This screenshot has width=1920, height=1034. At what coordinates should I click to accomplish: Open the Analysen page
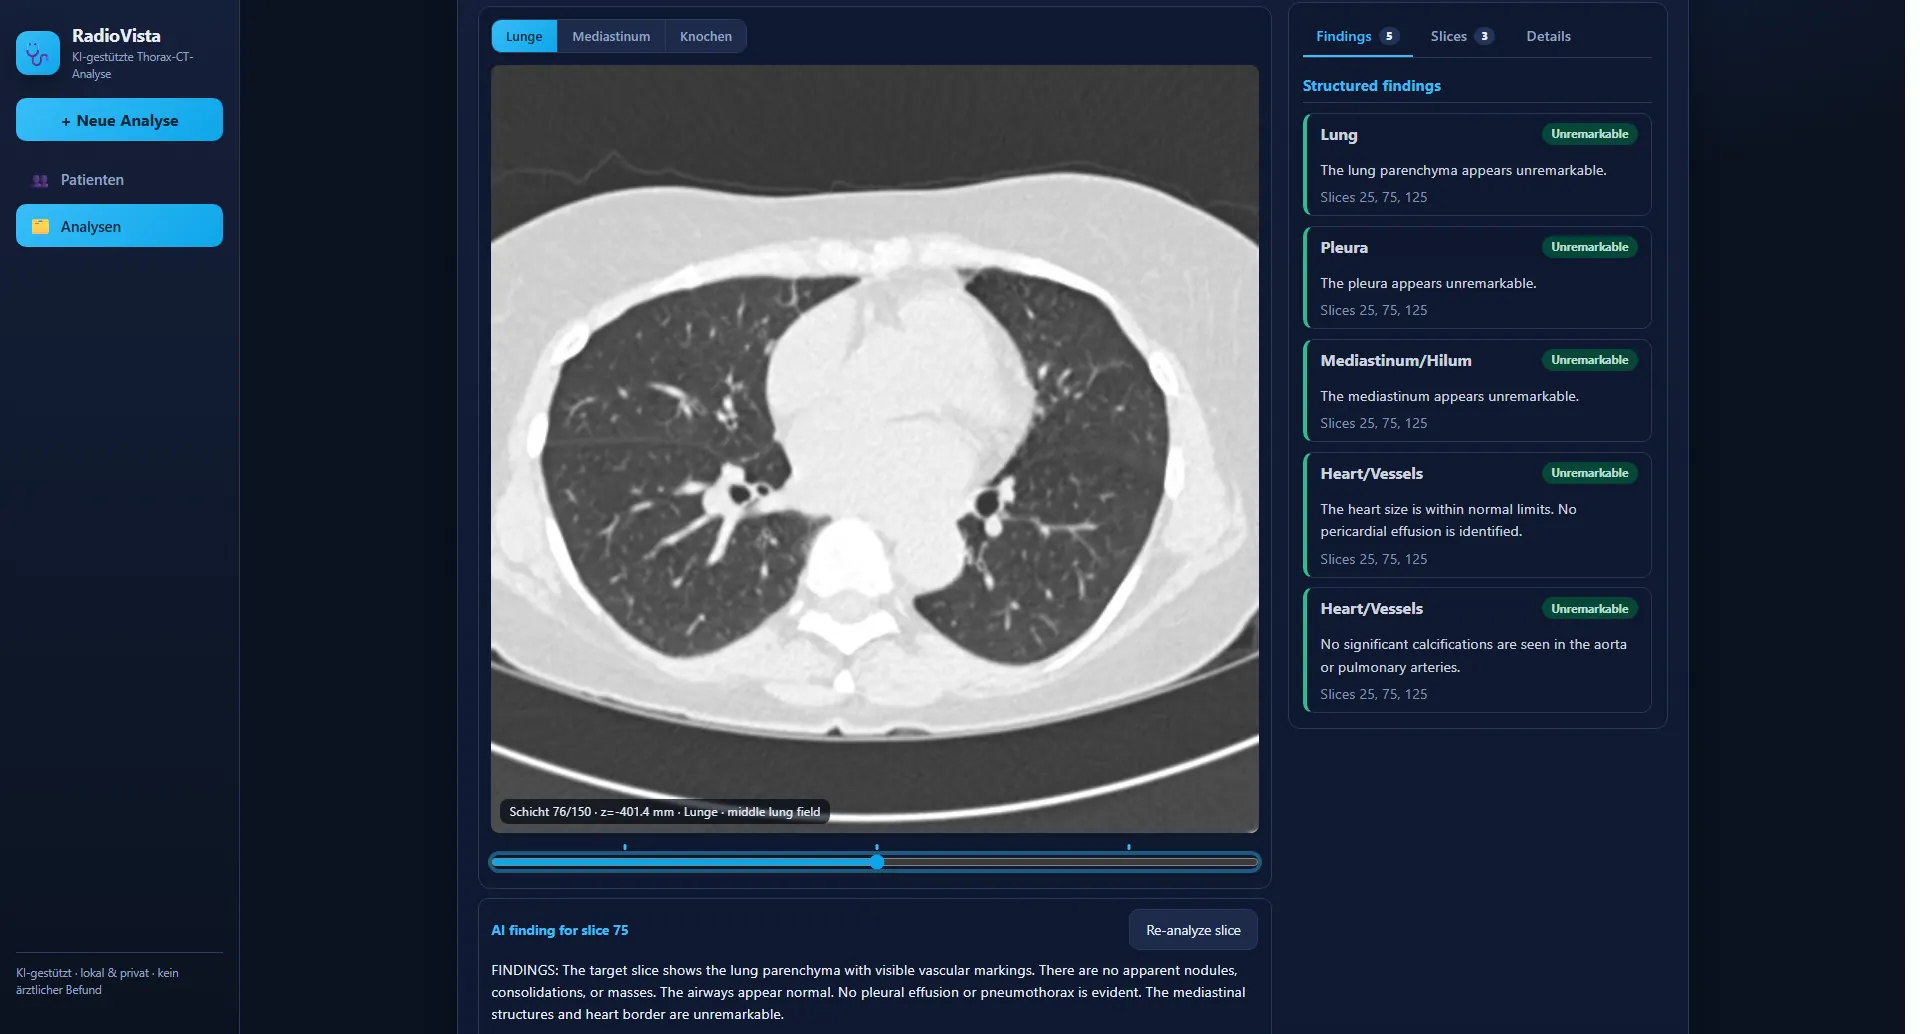pos(119,226)
